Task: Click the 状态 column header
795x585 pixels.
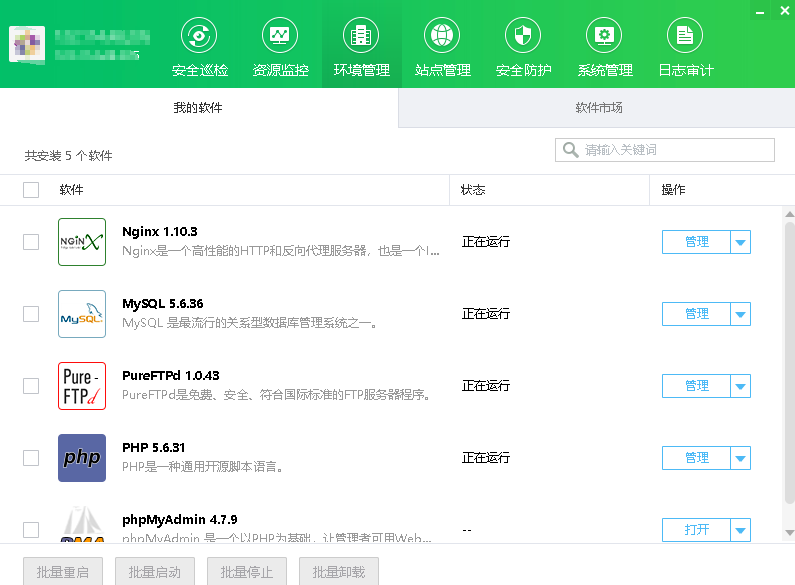Action: (473, 190)
